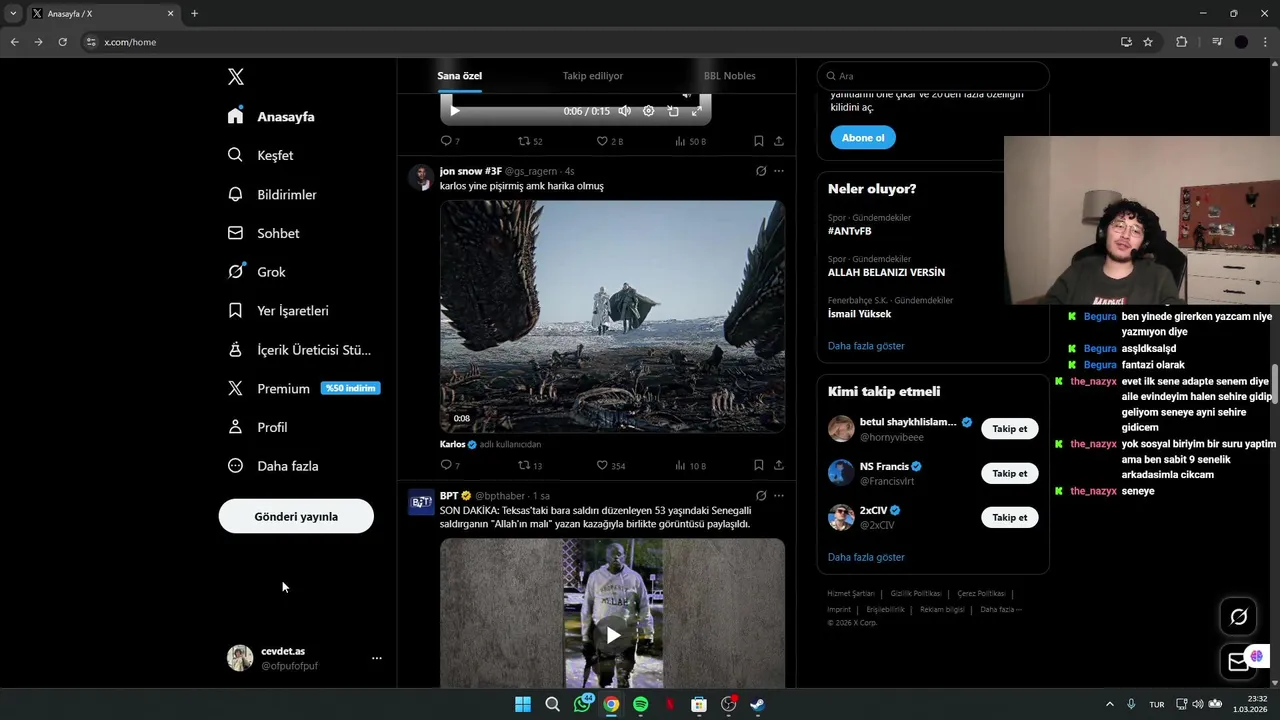1280x720 pixels.
Task: Share the top video post
Action: click(x=779, y=141)
